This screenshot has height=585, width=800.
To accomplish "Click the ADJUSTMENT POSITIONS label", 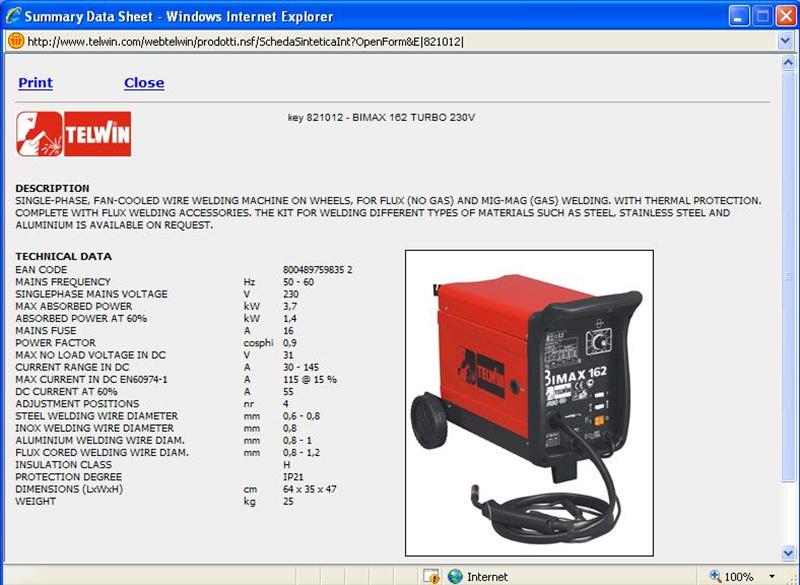I will pos(77,404).
